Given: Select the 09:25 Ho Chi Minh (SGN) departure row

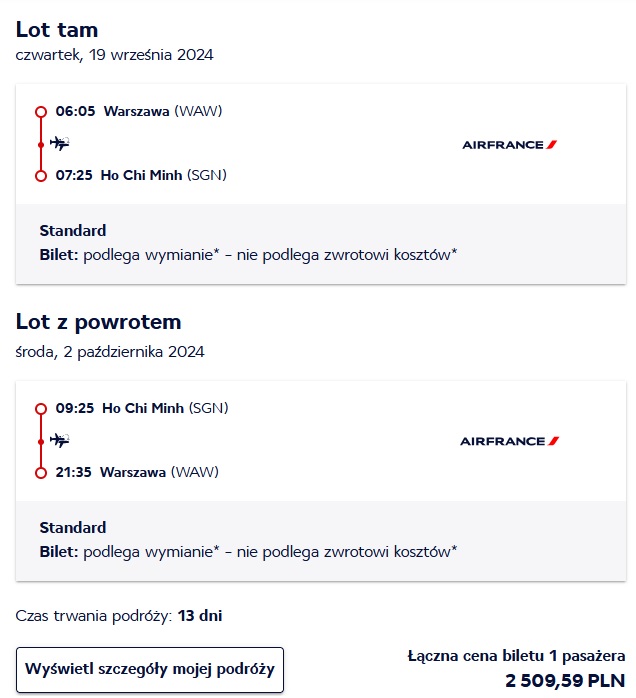Looking at the screenshot, I should coord(142,408).
